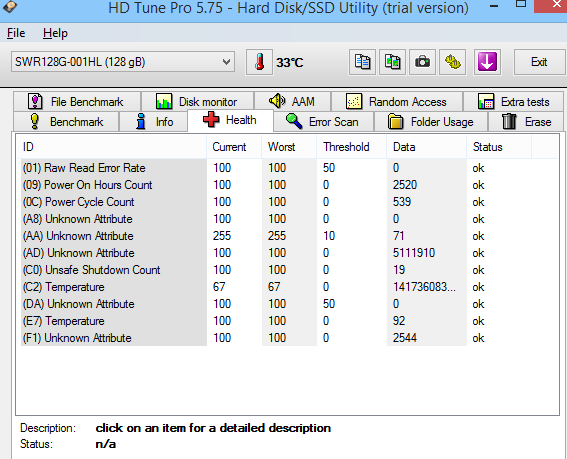
Task: Maximize the HD Tune Pro window
Action: click(521, 4)
